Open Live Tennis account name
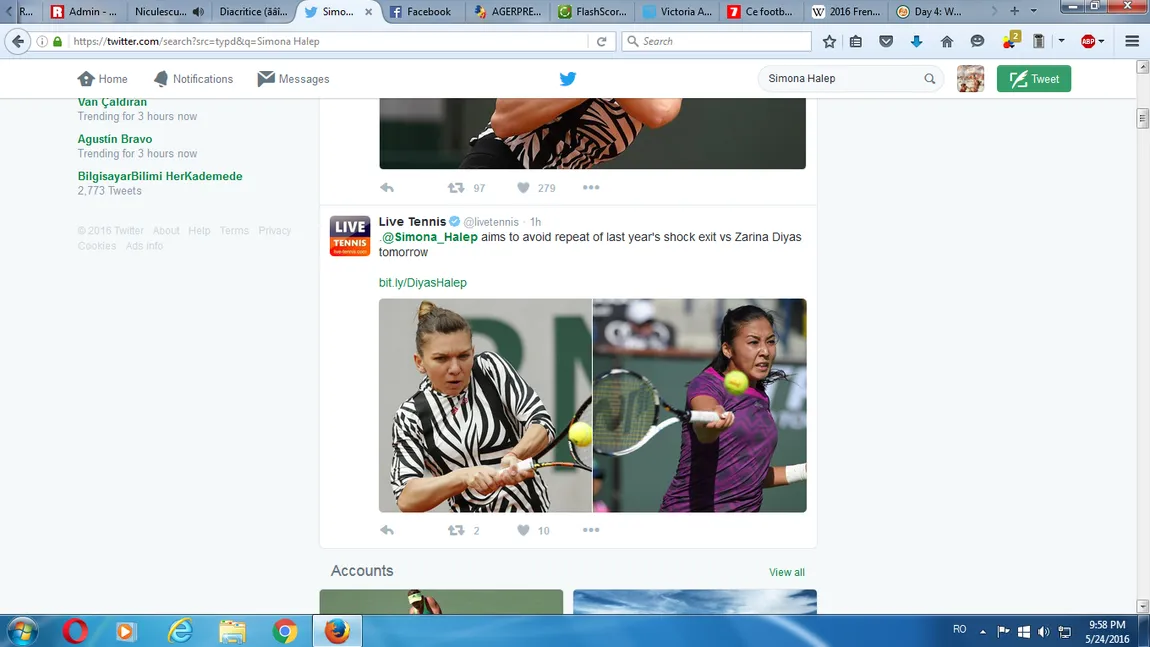The height and width of the screenshot is (647, 1150). click(412, 222)
